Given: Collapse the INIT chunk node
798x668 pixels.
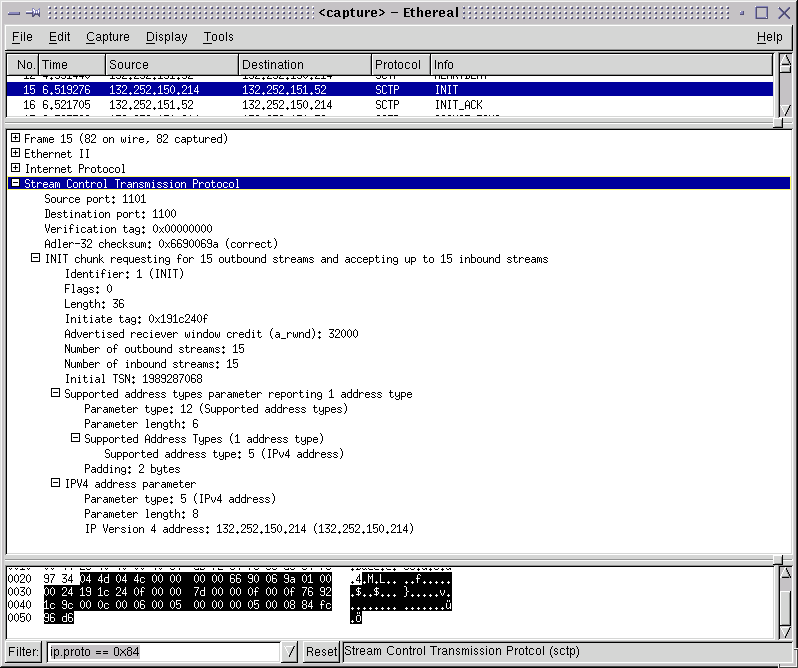Looking at the screenshot, I should [x=35, y=259].
